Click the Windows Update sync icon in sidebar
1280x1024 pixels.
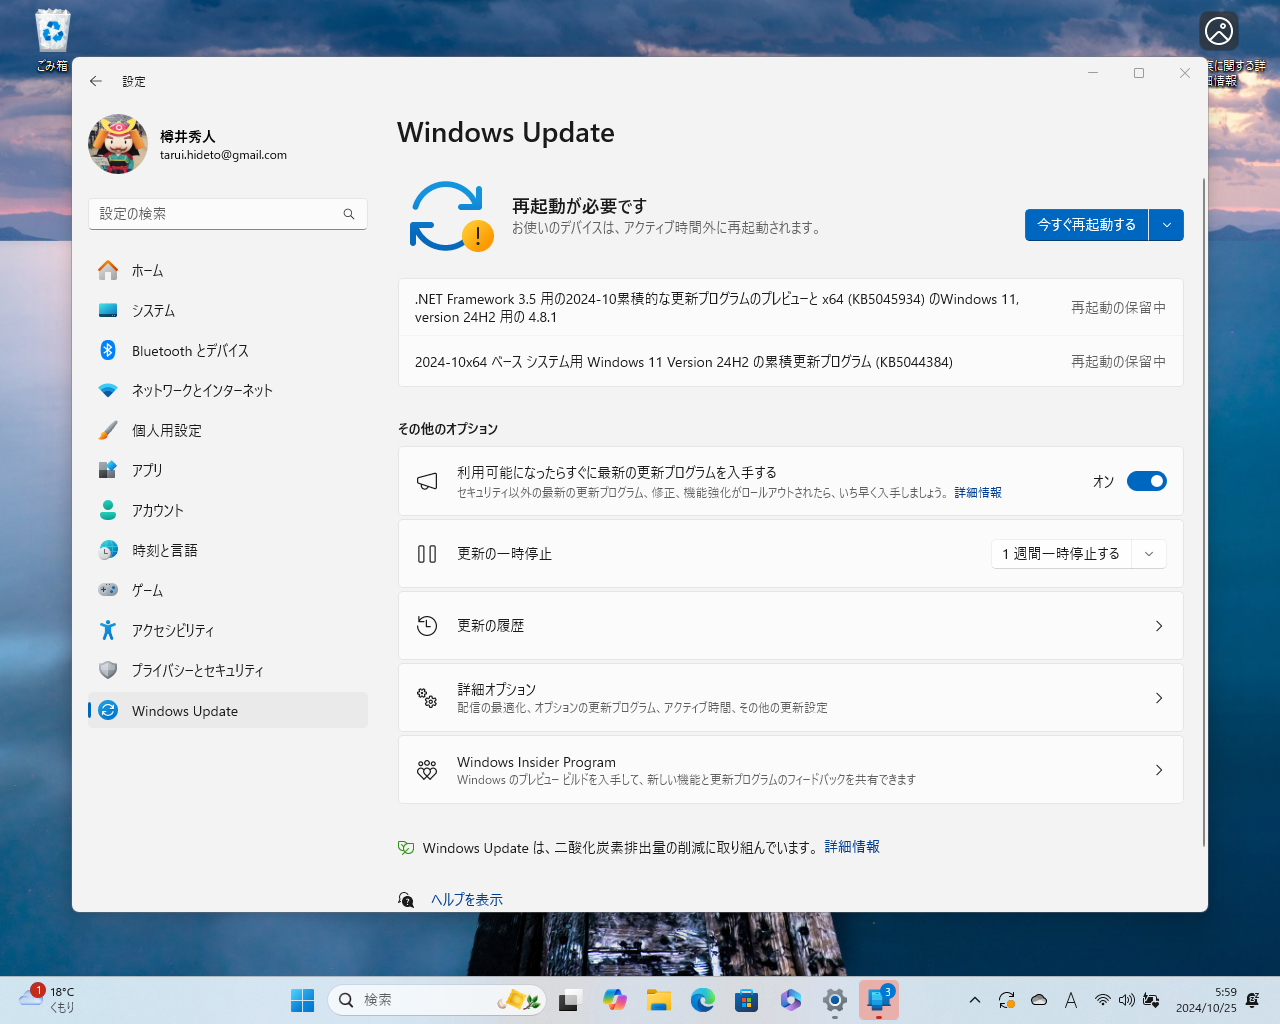pos(108,710)
